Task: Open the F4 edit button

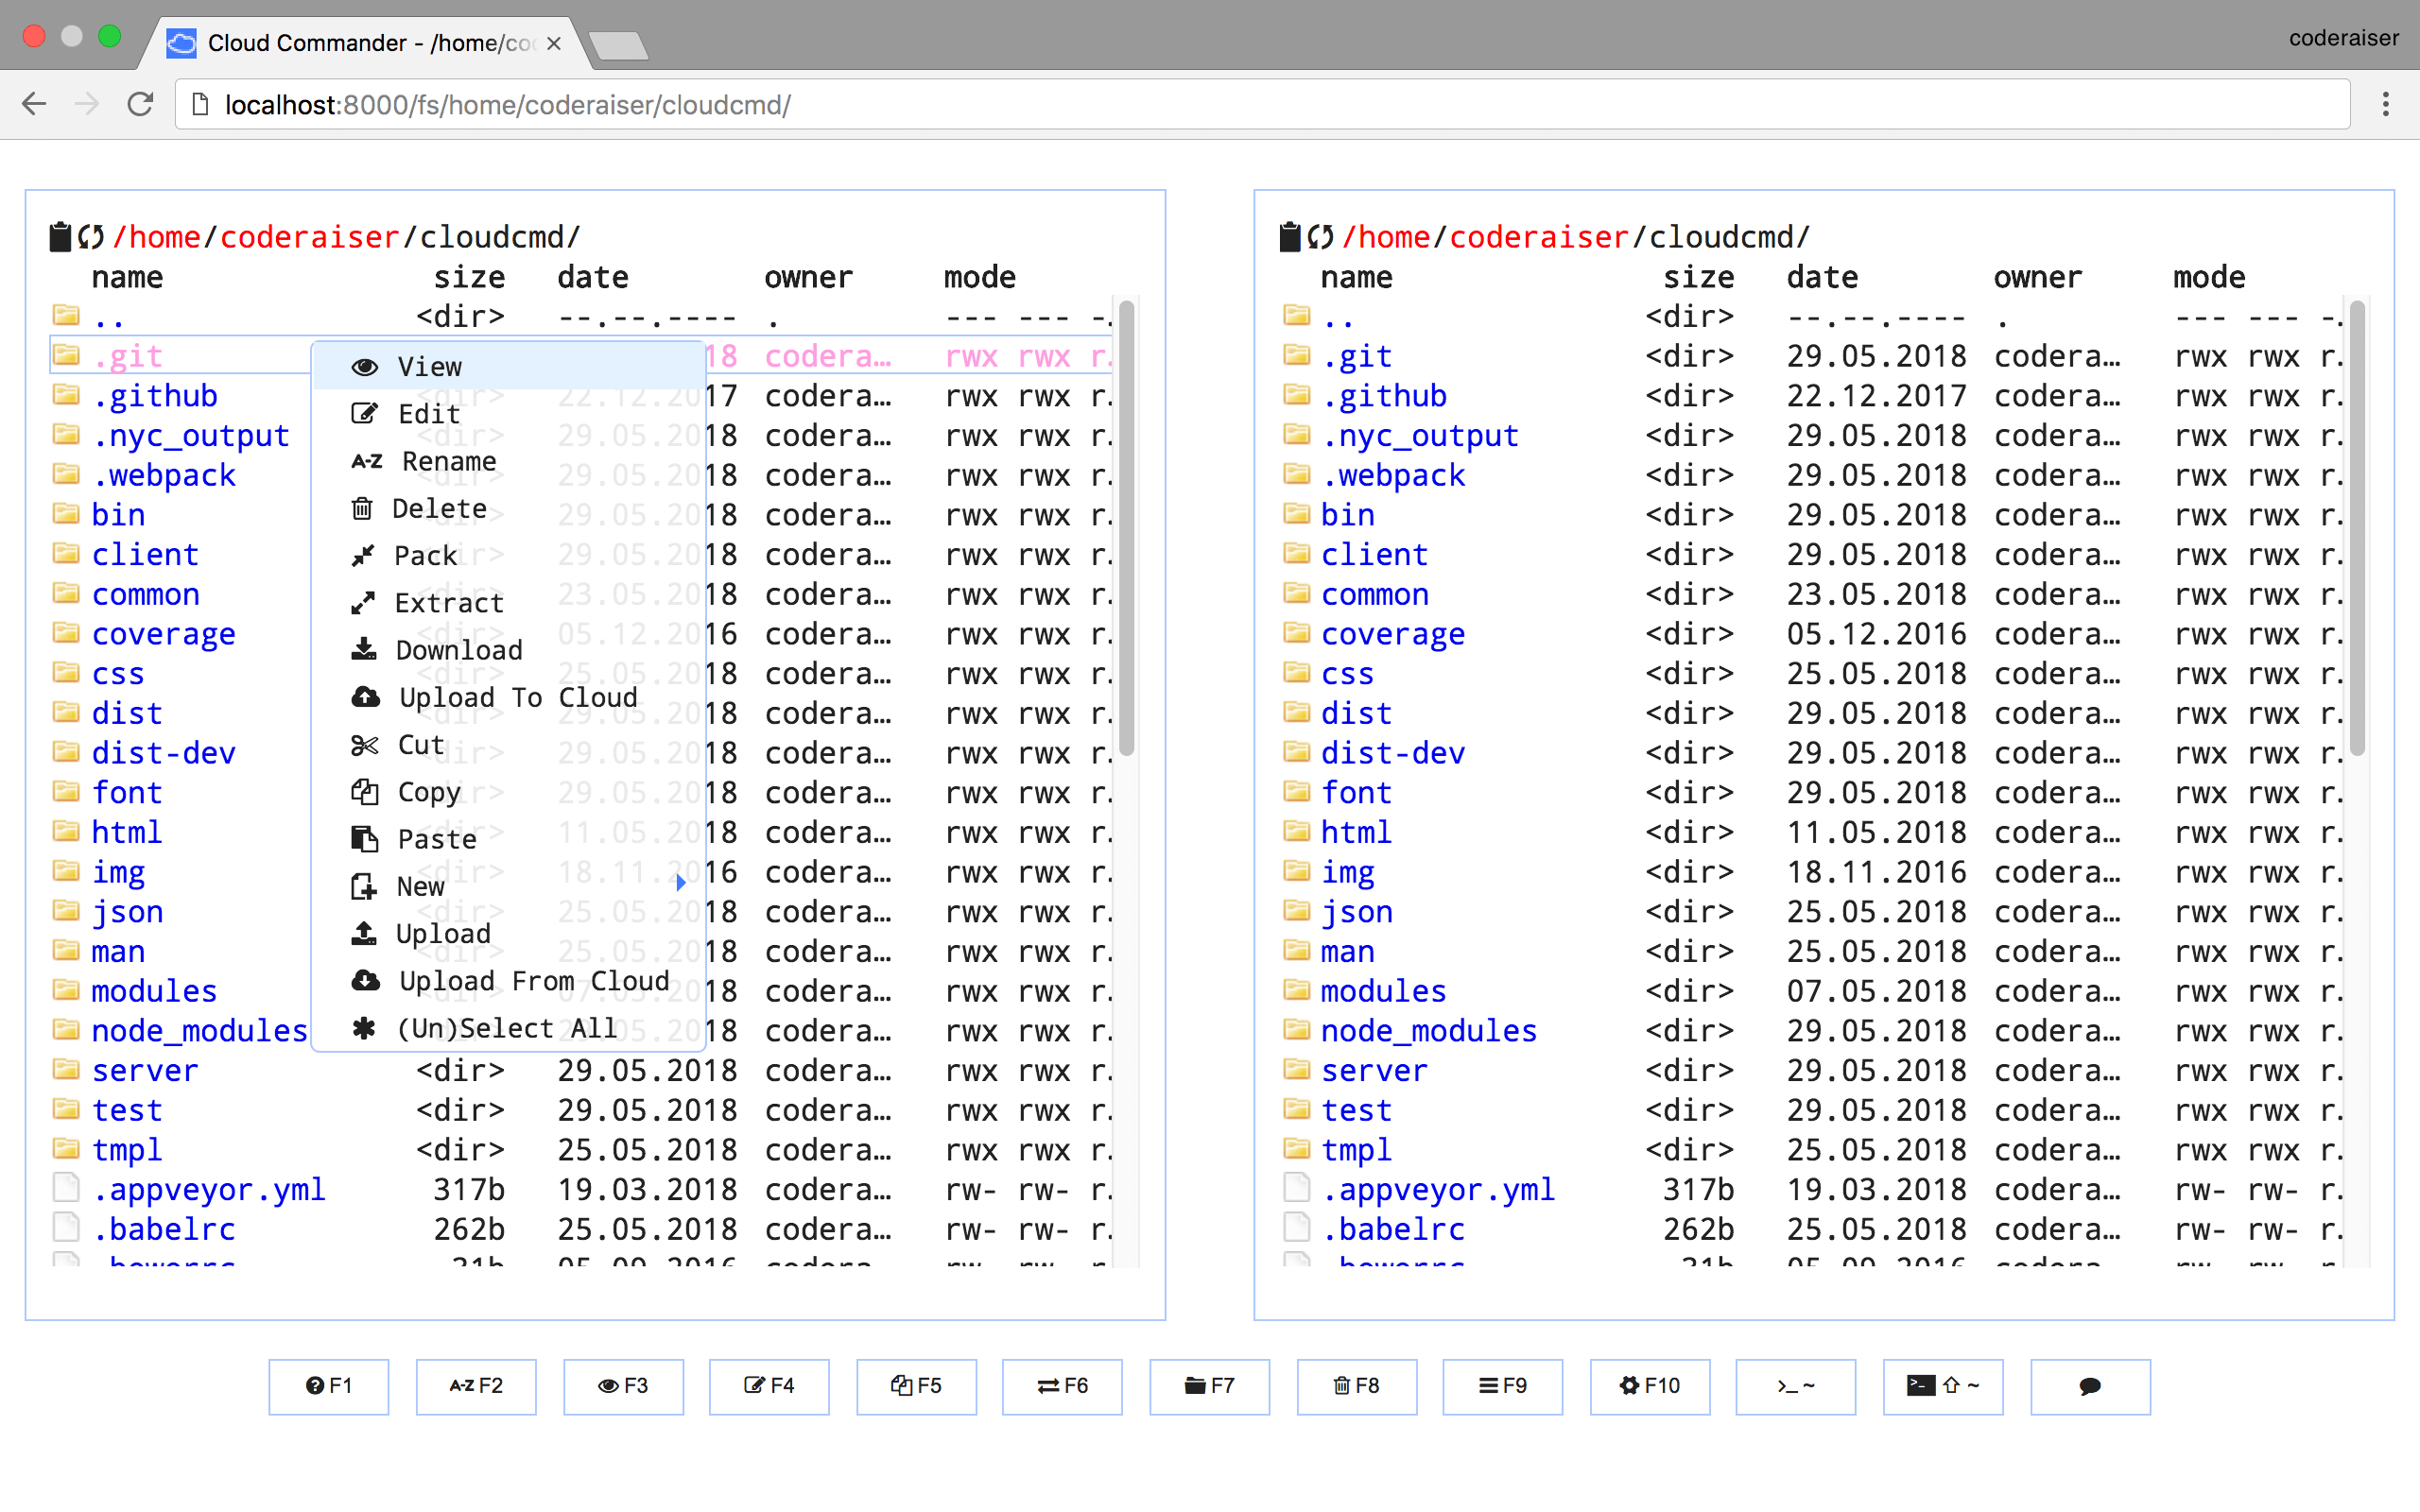Action: (x=769, y=1385)
